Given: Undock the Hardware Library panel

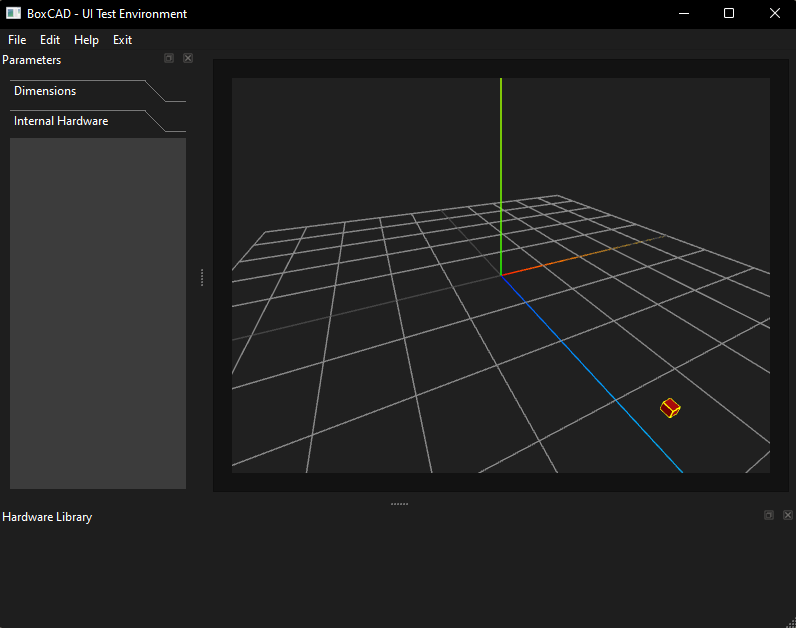Looking at the screenshot, I should coord(769,515).
